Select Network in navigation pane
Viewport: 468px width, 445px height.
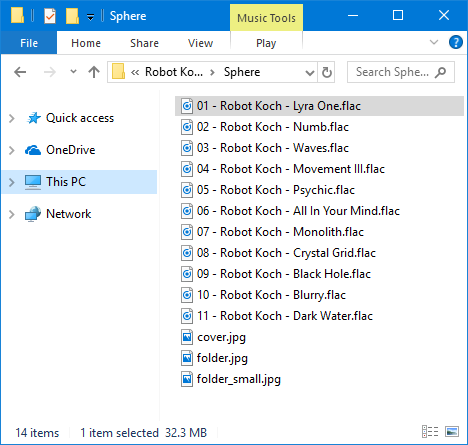point(69,214)
